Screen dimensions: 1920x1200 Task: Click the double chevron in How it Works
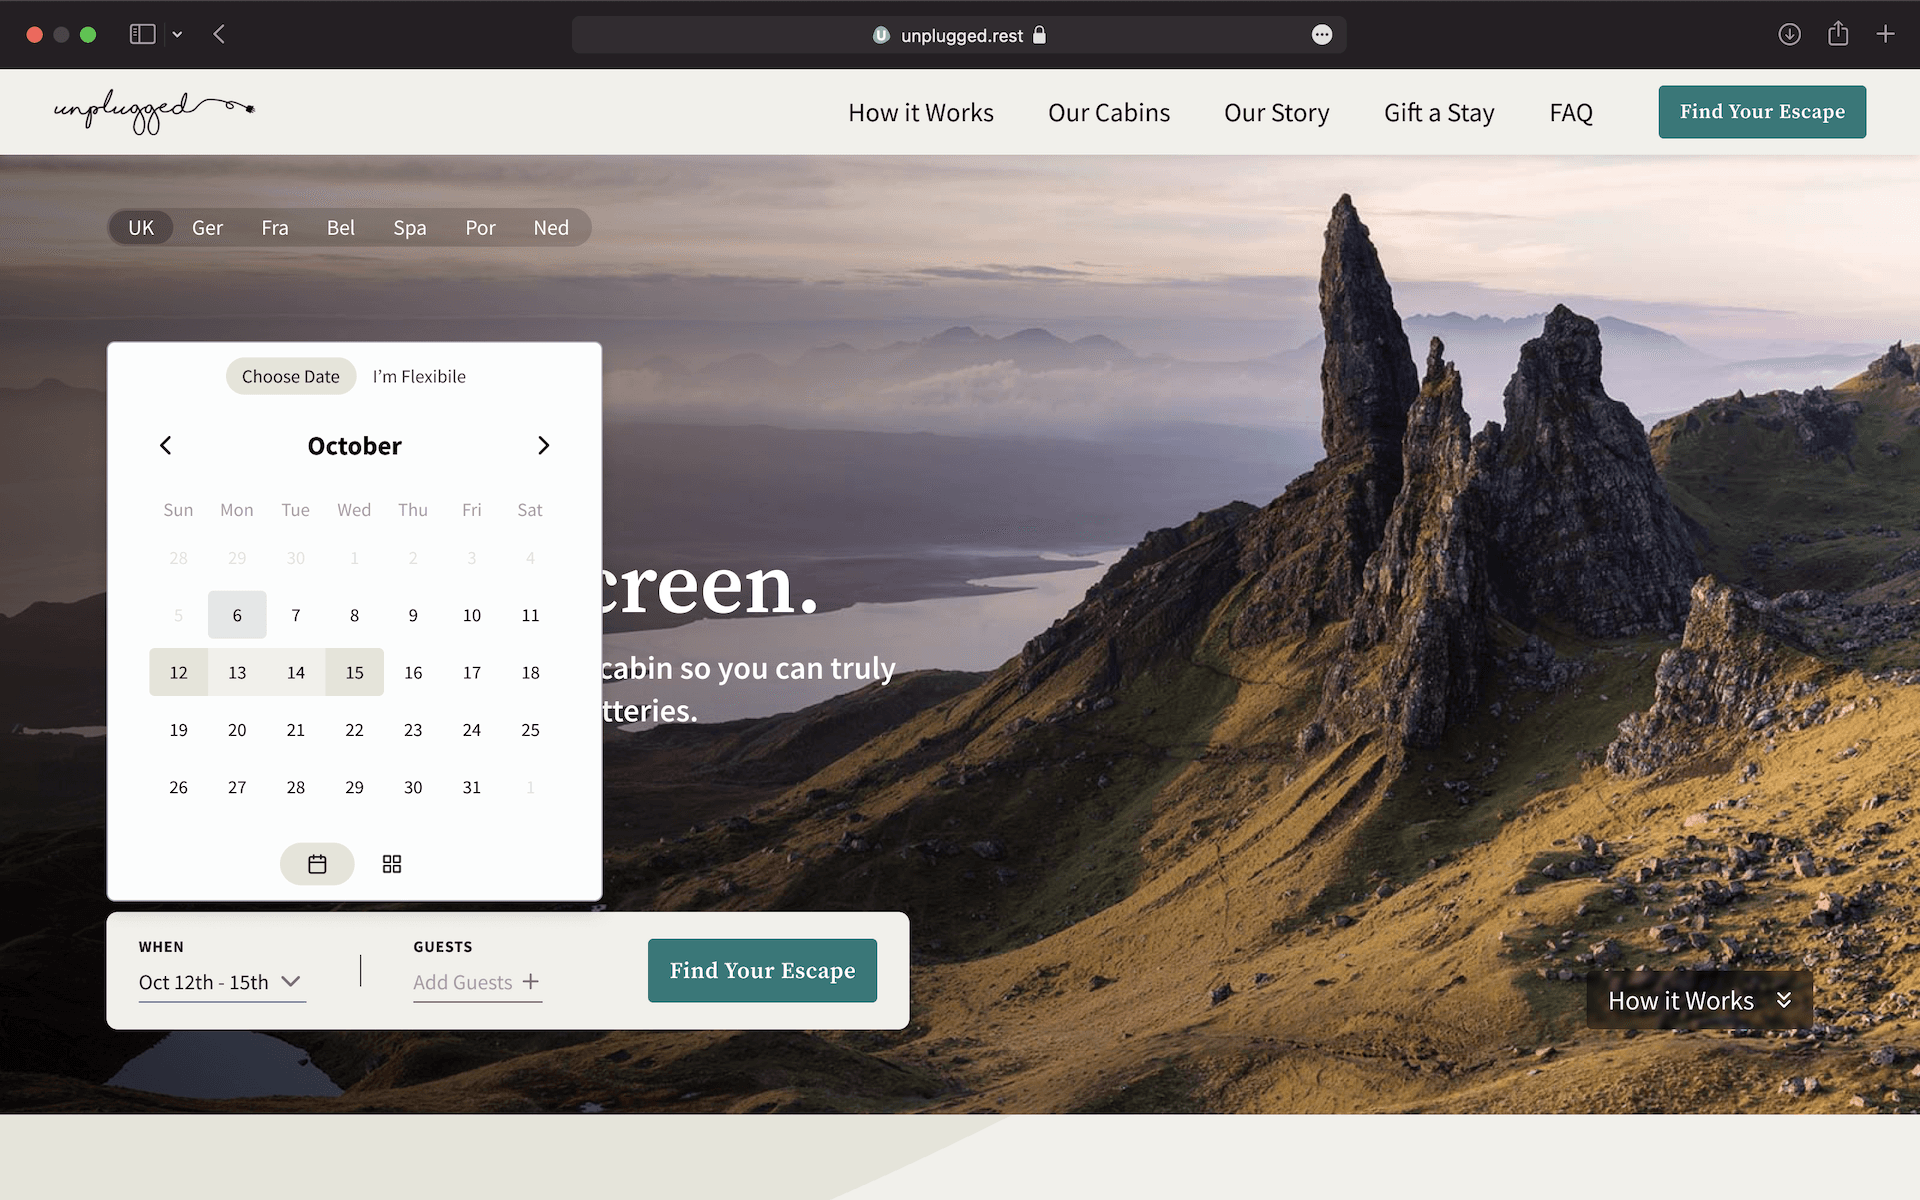[1784, 1000]
